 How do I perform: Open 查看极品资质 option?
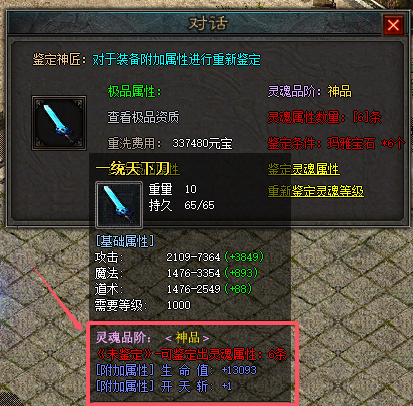pos(143,117)
